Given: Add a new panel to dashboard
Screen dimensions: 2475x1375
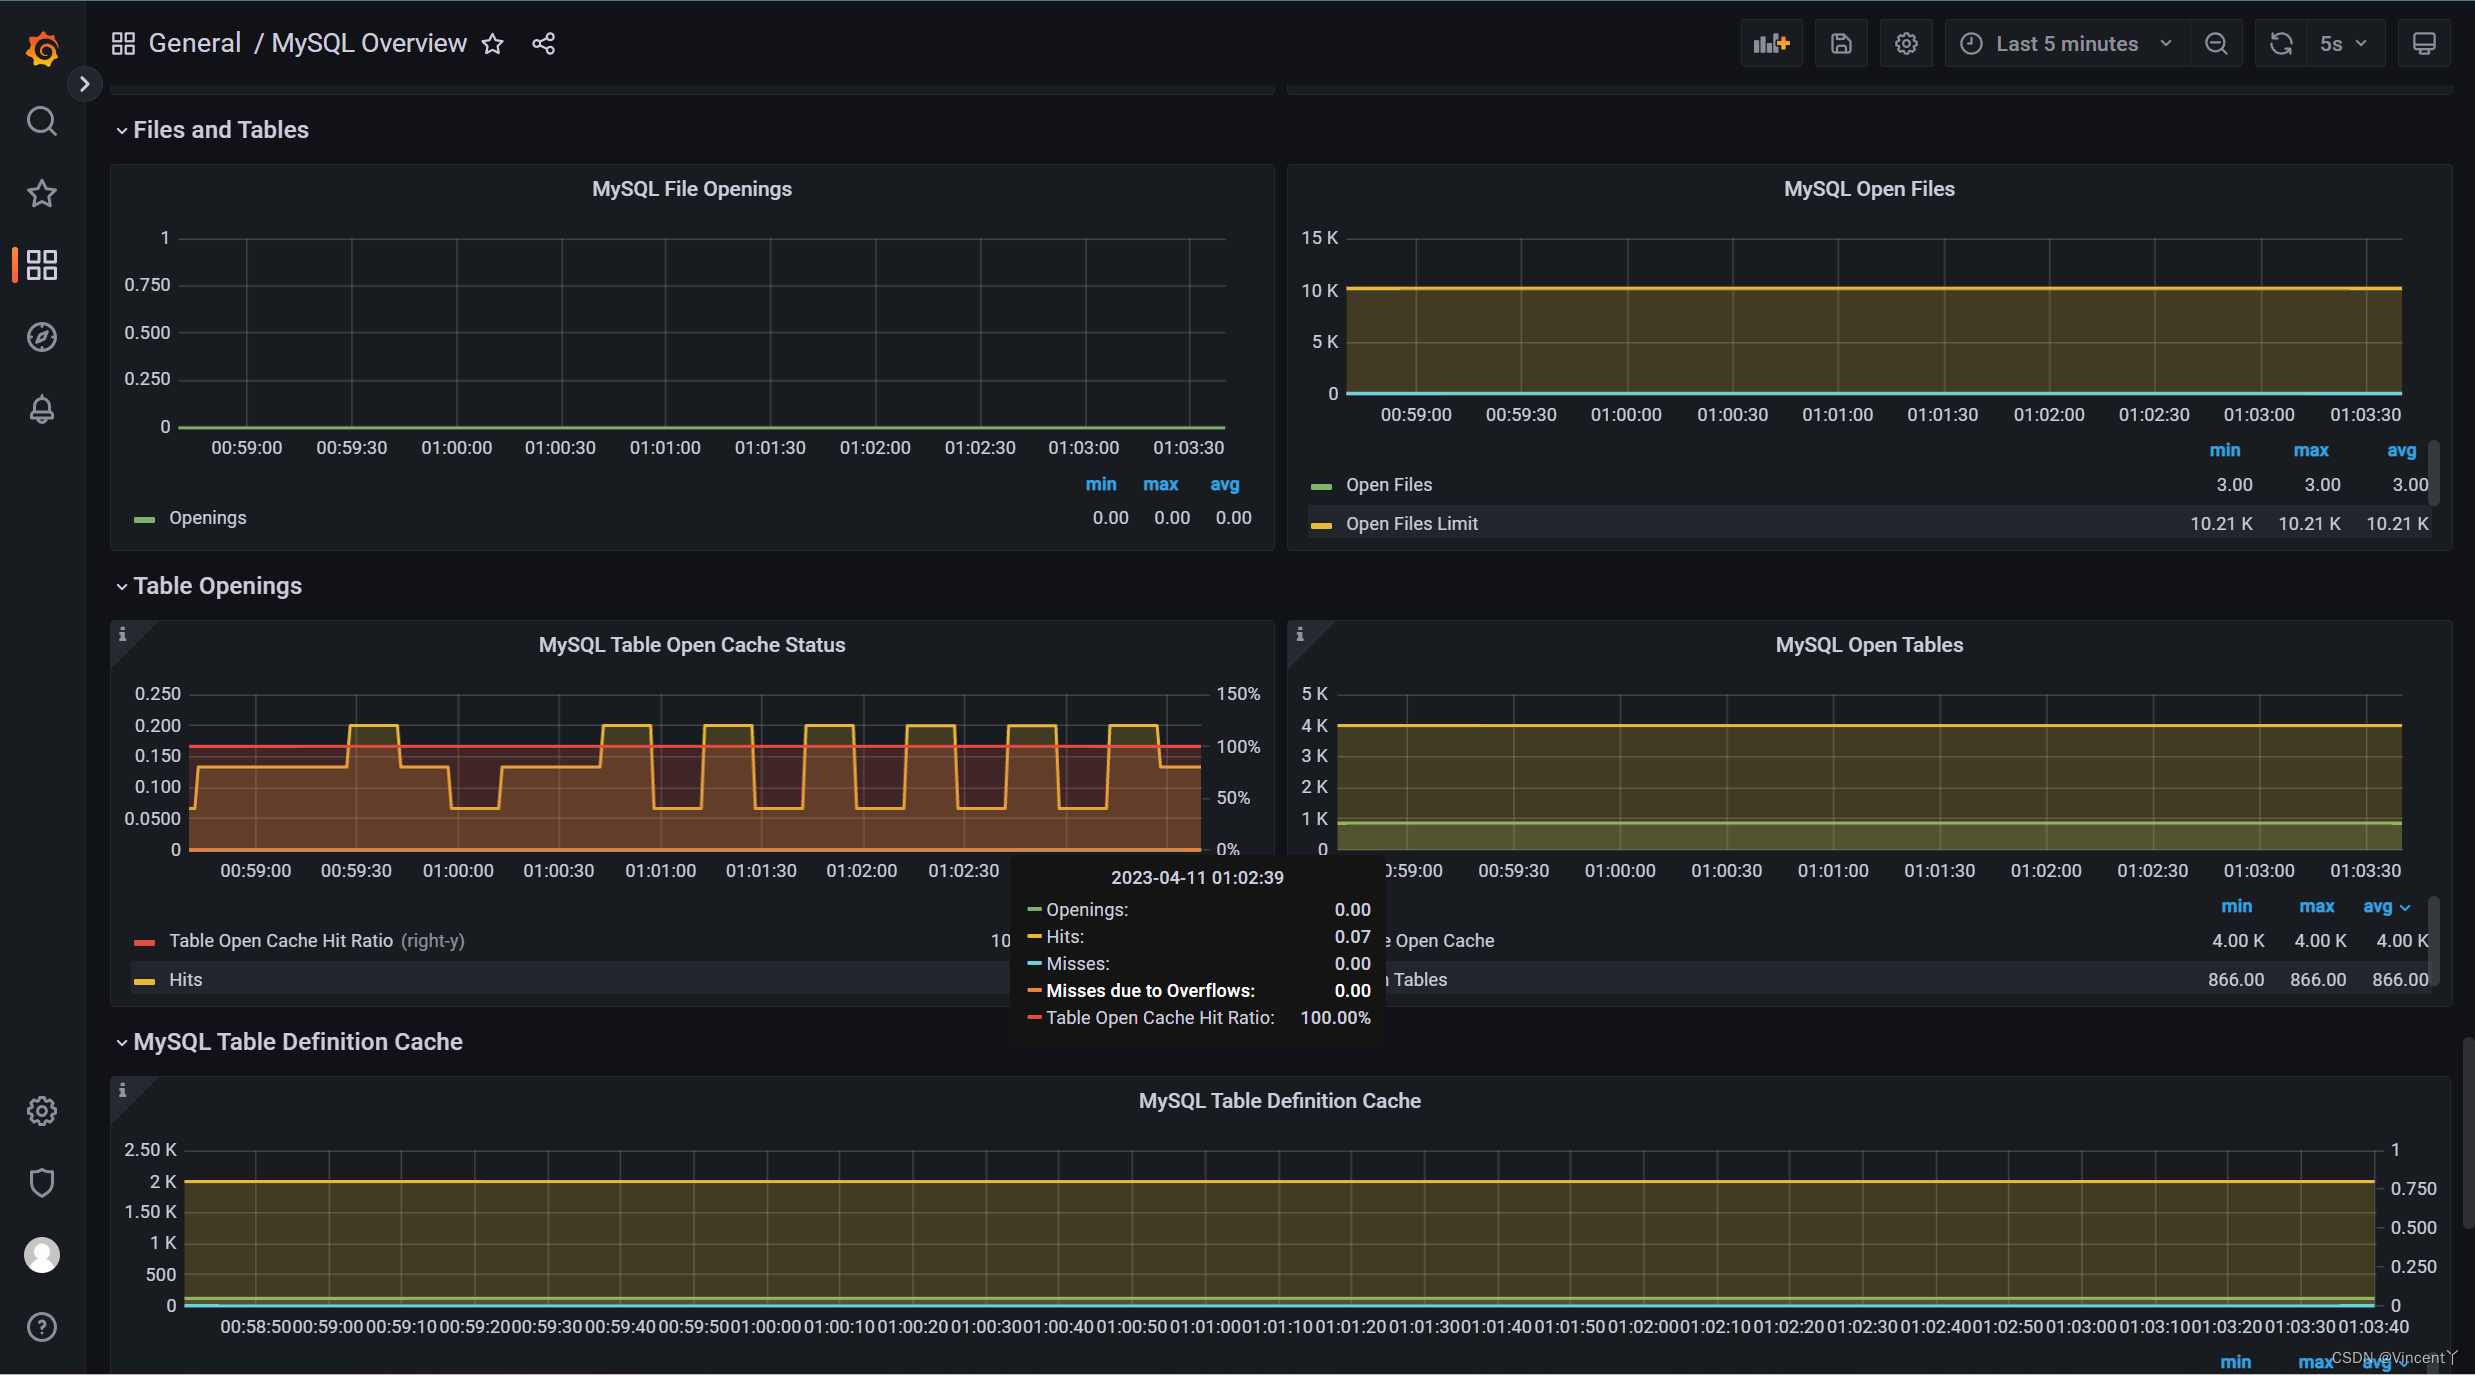Looking at the screenshot, I should (1771, 44).
